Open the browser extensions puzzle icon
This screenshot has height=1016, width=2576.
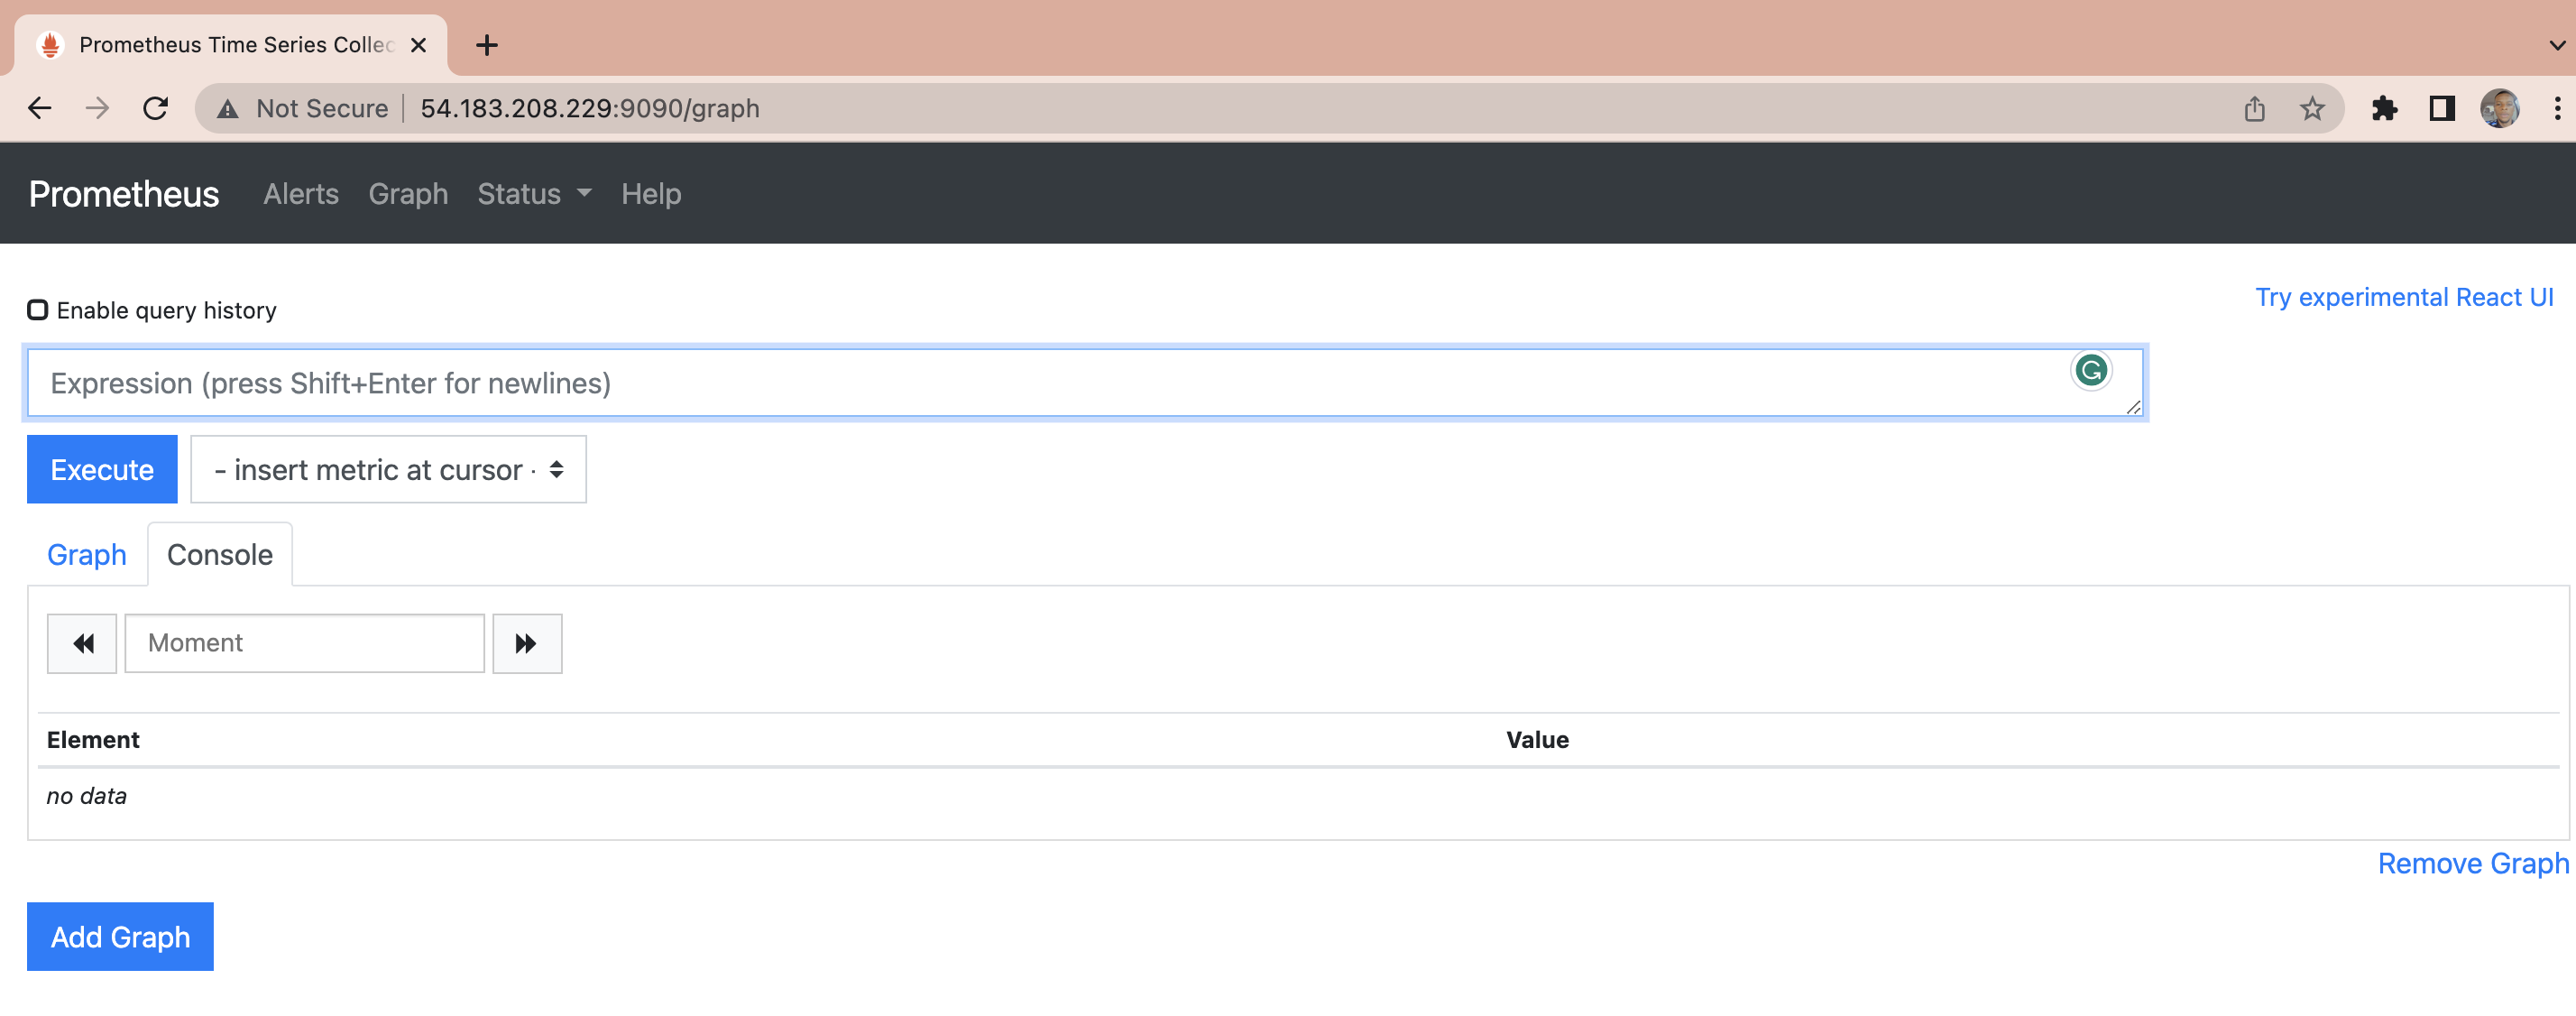tap(2384, 108)
